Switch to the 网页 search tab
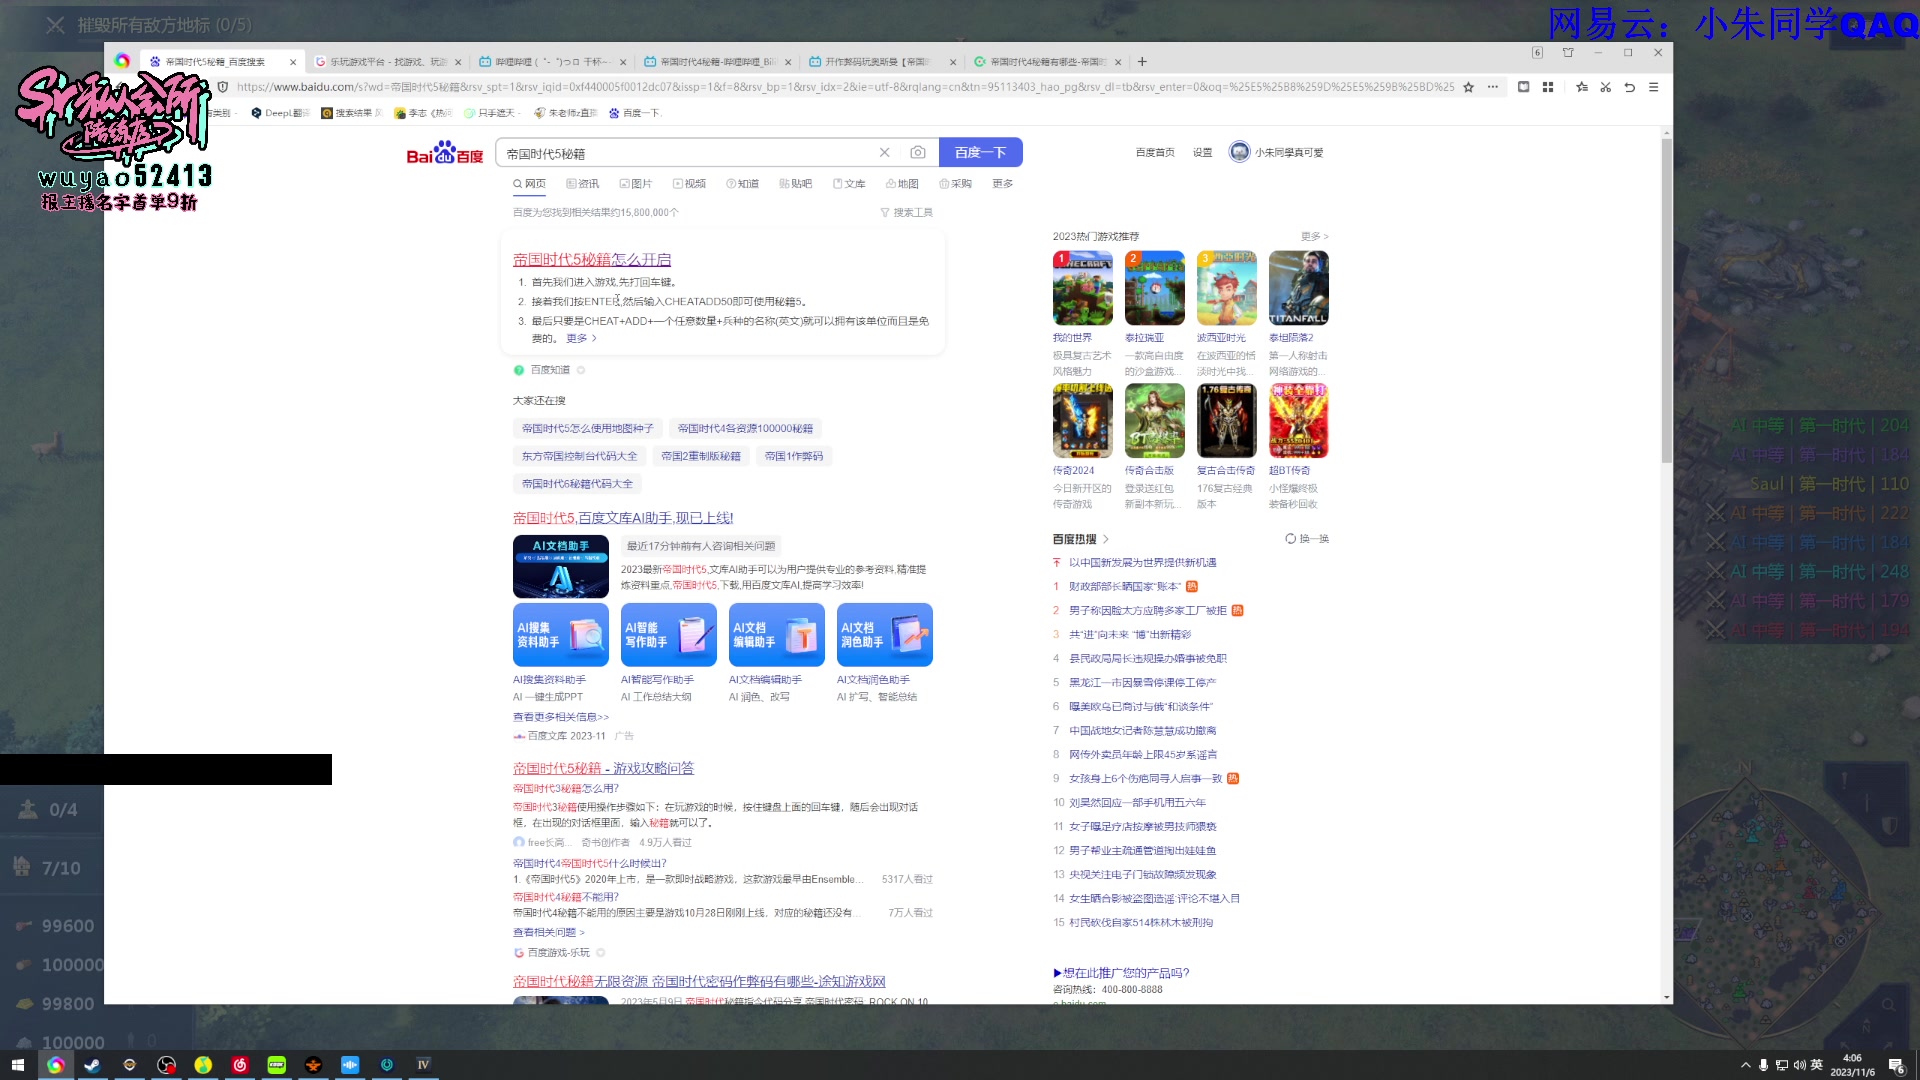The height and width of the screenshot is (1080, 1920). tap(529, 184)
